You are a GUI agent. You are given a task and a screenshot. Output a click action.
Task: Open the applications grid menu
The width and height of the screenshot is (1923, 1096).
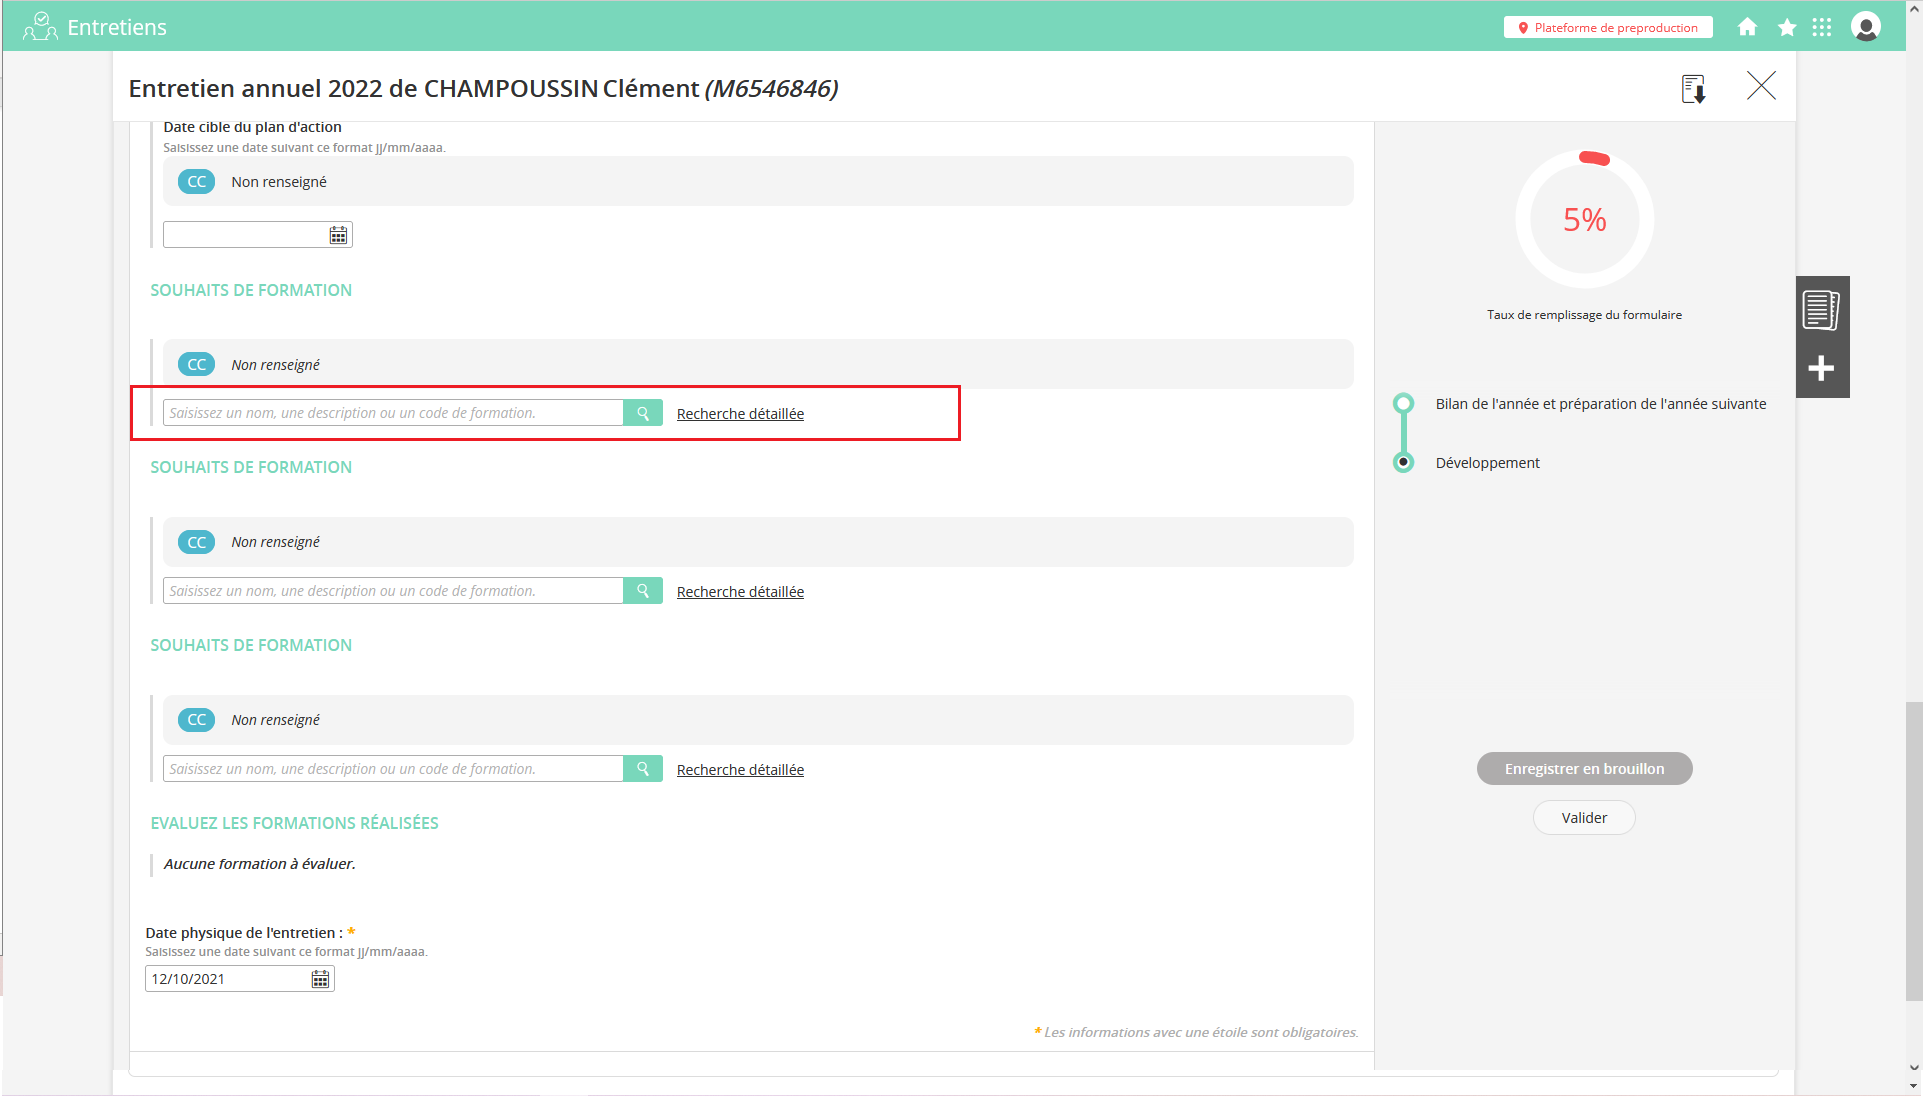(x=1822, y=27)
